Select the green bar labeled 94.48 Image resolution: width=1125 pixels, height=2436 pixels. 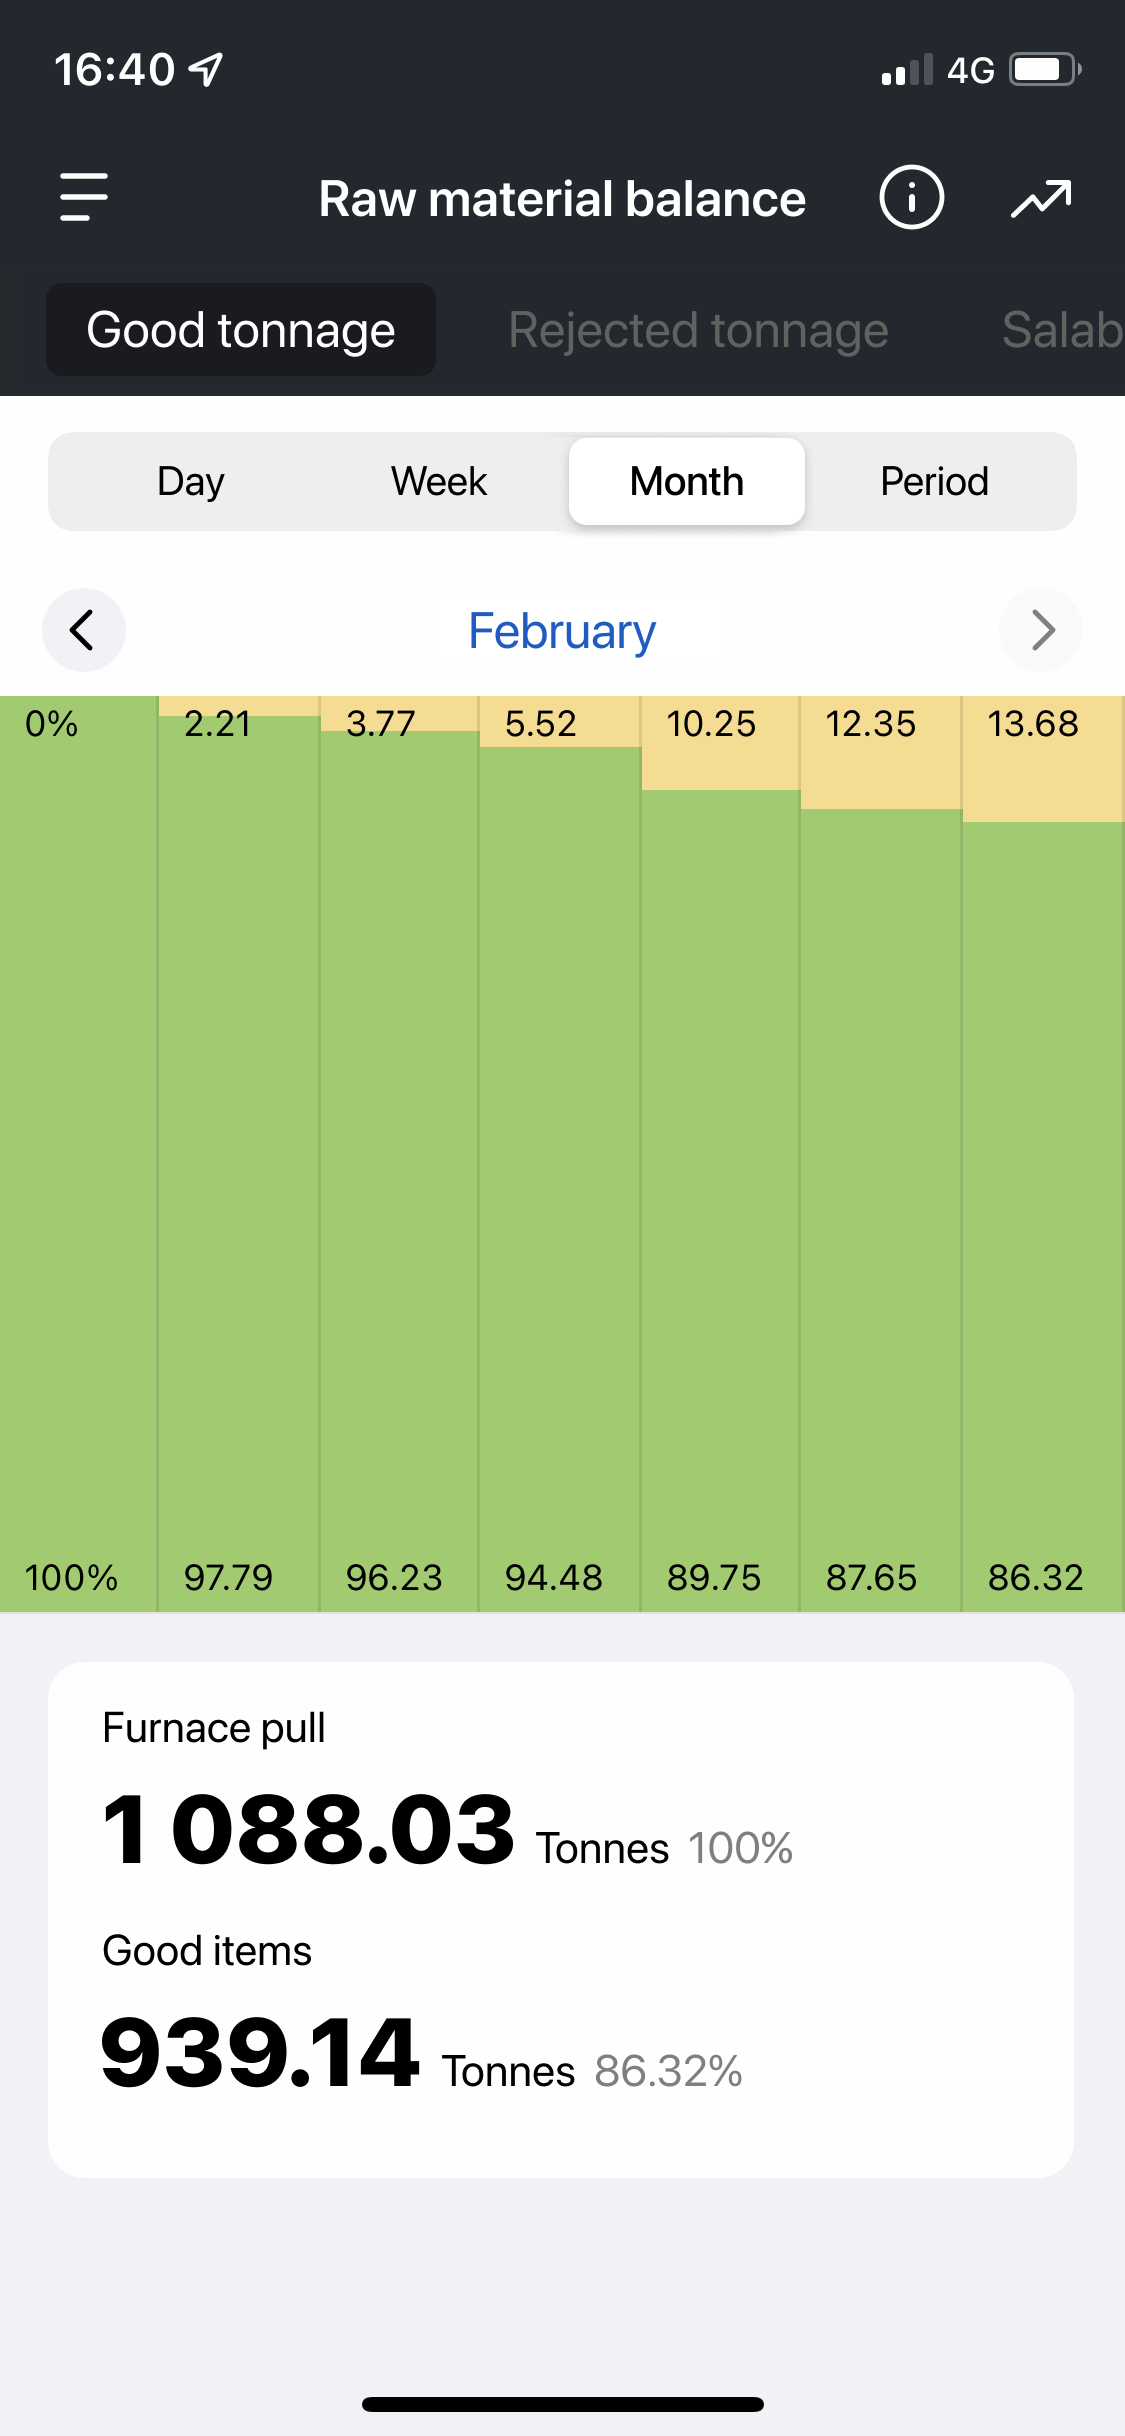coord(559,1170)
